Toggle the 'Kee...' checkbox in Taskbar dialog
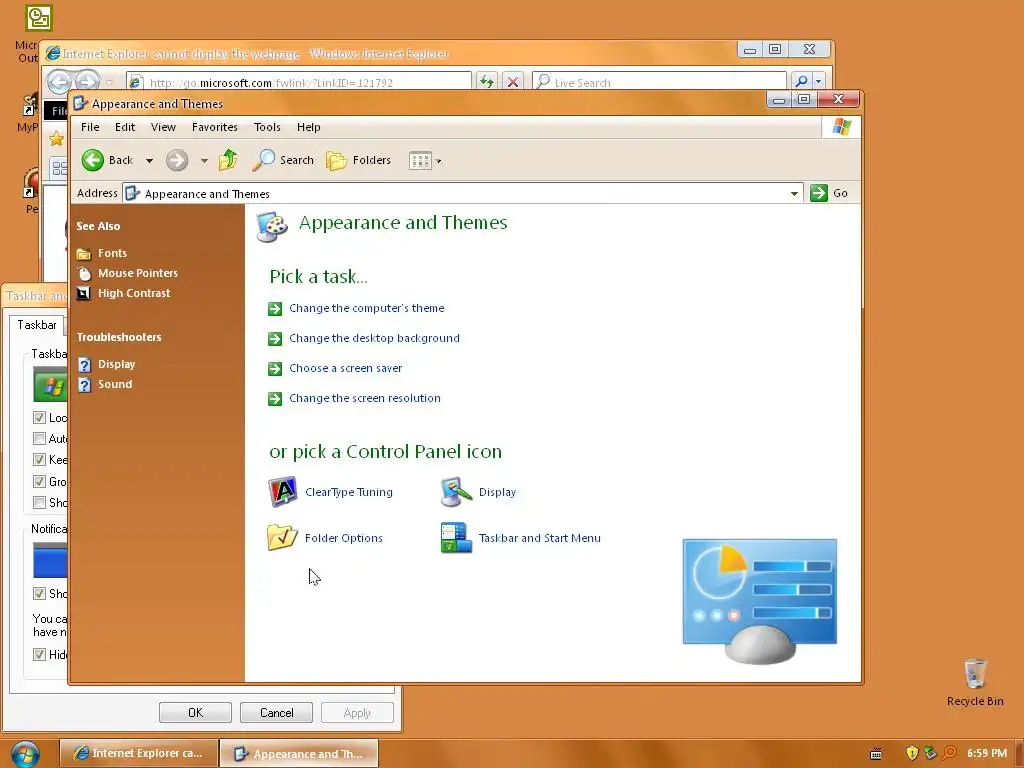 [x=39, y=460]
